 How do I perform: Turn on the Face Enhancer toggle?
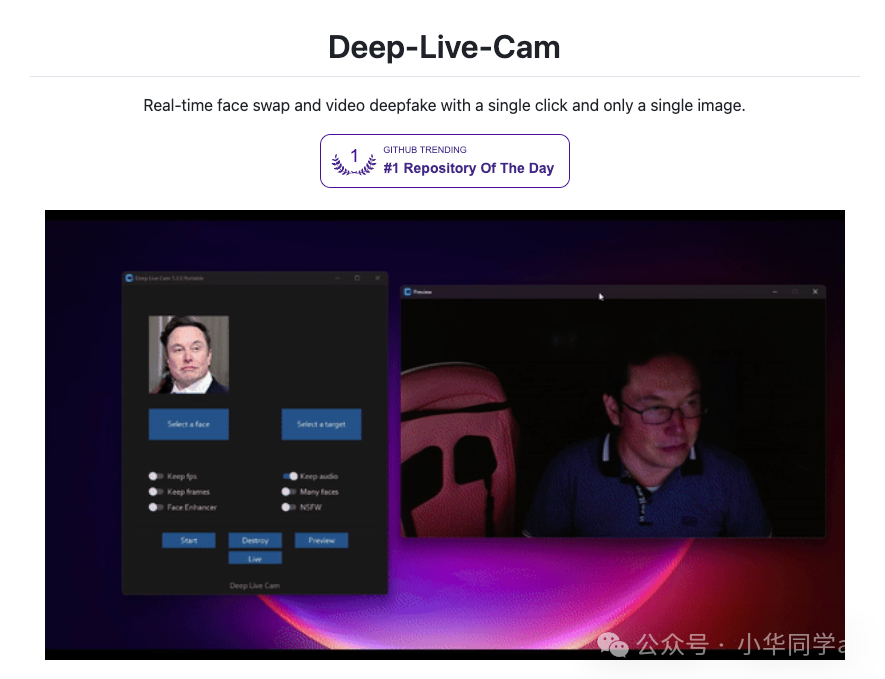pos(156,507)
